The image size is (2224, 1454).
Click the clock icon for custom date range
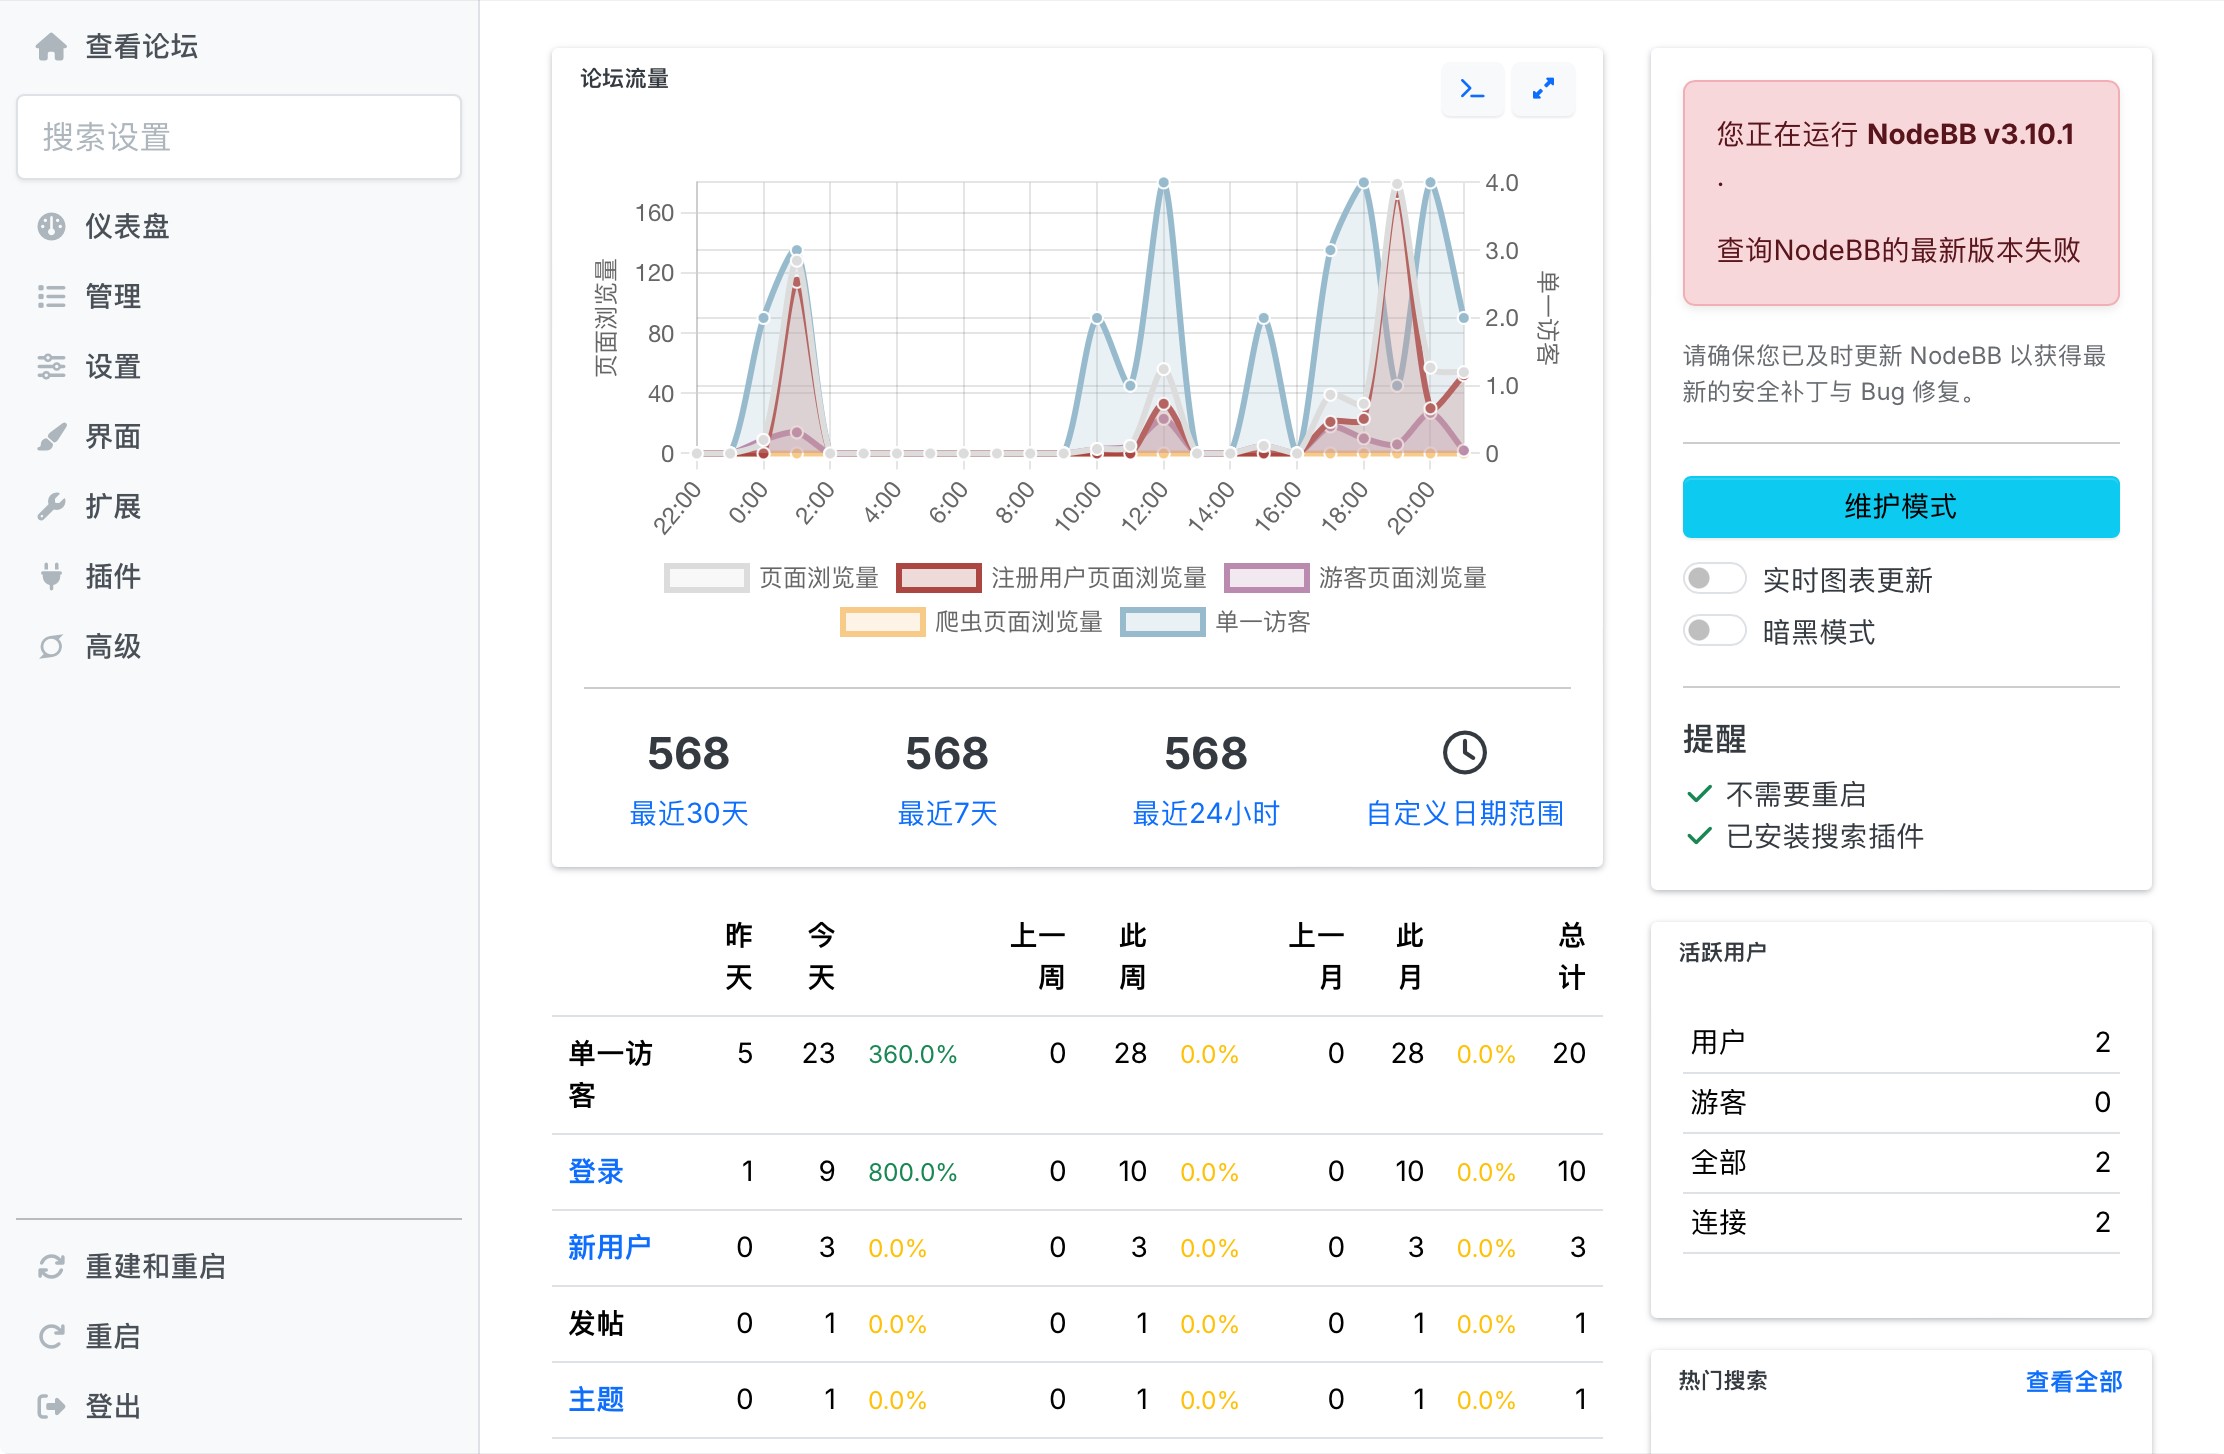[1465, 752]
